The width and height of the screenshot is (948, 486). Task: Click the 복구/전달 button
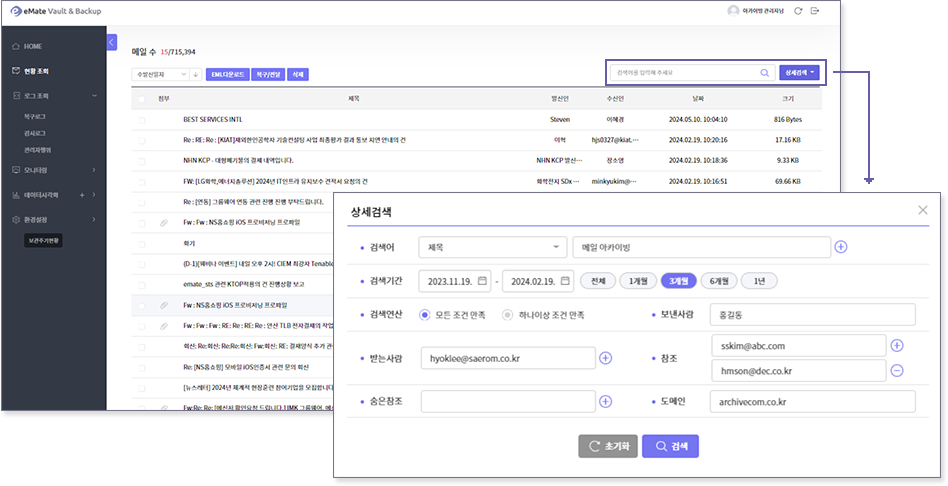click(268, 74)
